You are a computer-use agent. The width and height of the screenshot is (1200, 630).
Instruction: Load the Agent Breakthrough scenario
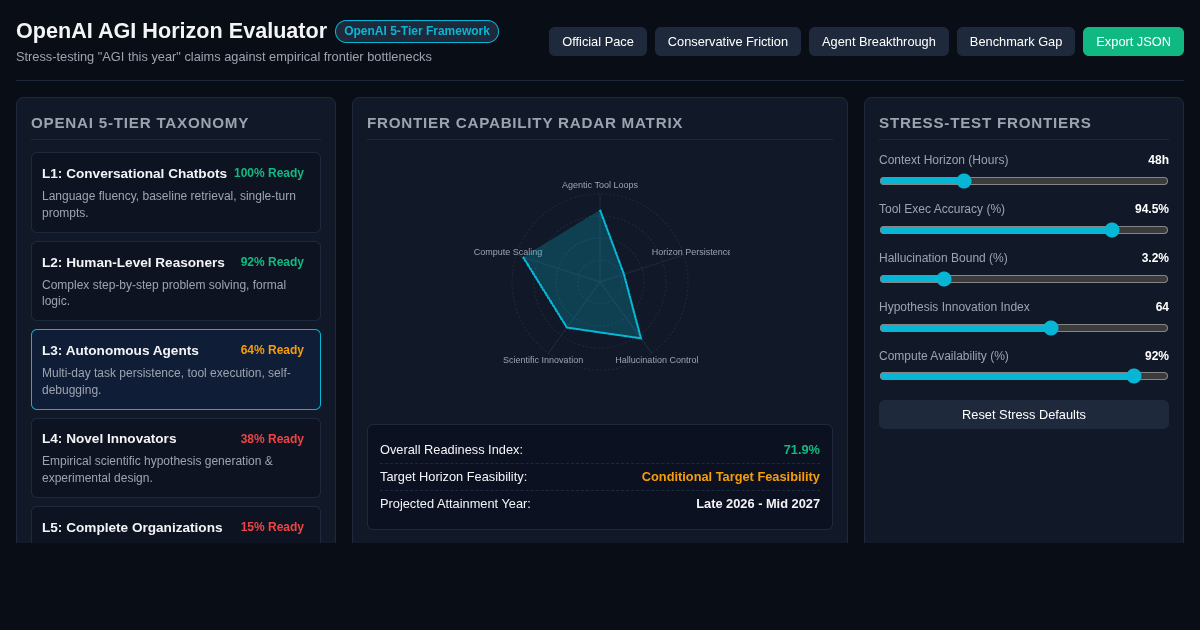[879, 41]
